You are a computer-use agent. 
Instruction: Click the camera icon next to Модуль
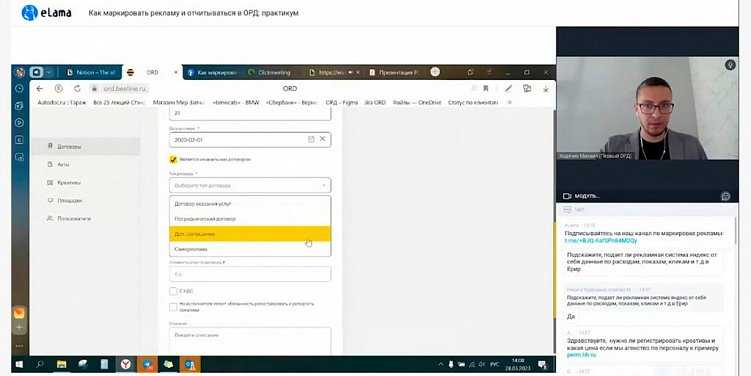[x=567, y=196]
